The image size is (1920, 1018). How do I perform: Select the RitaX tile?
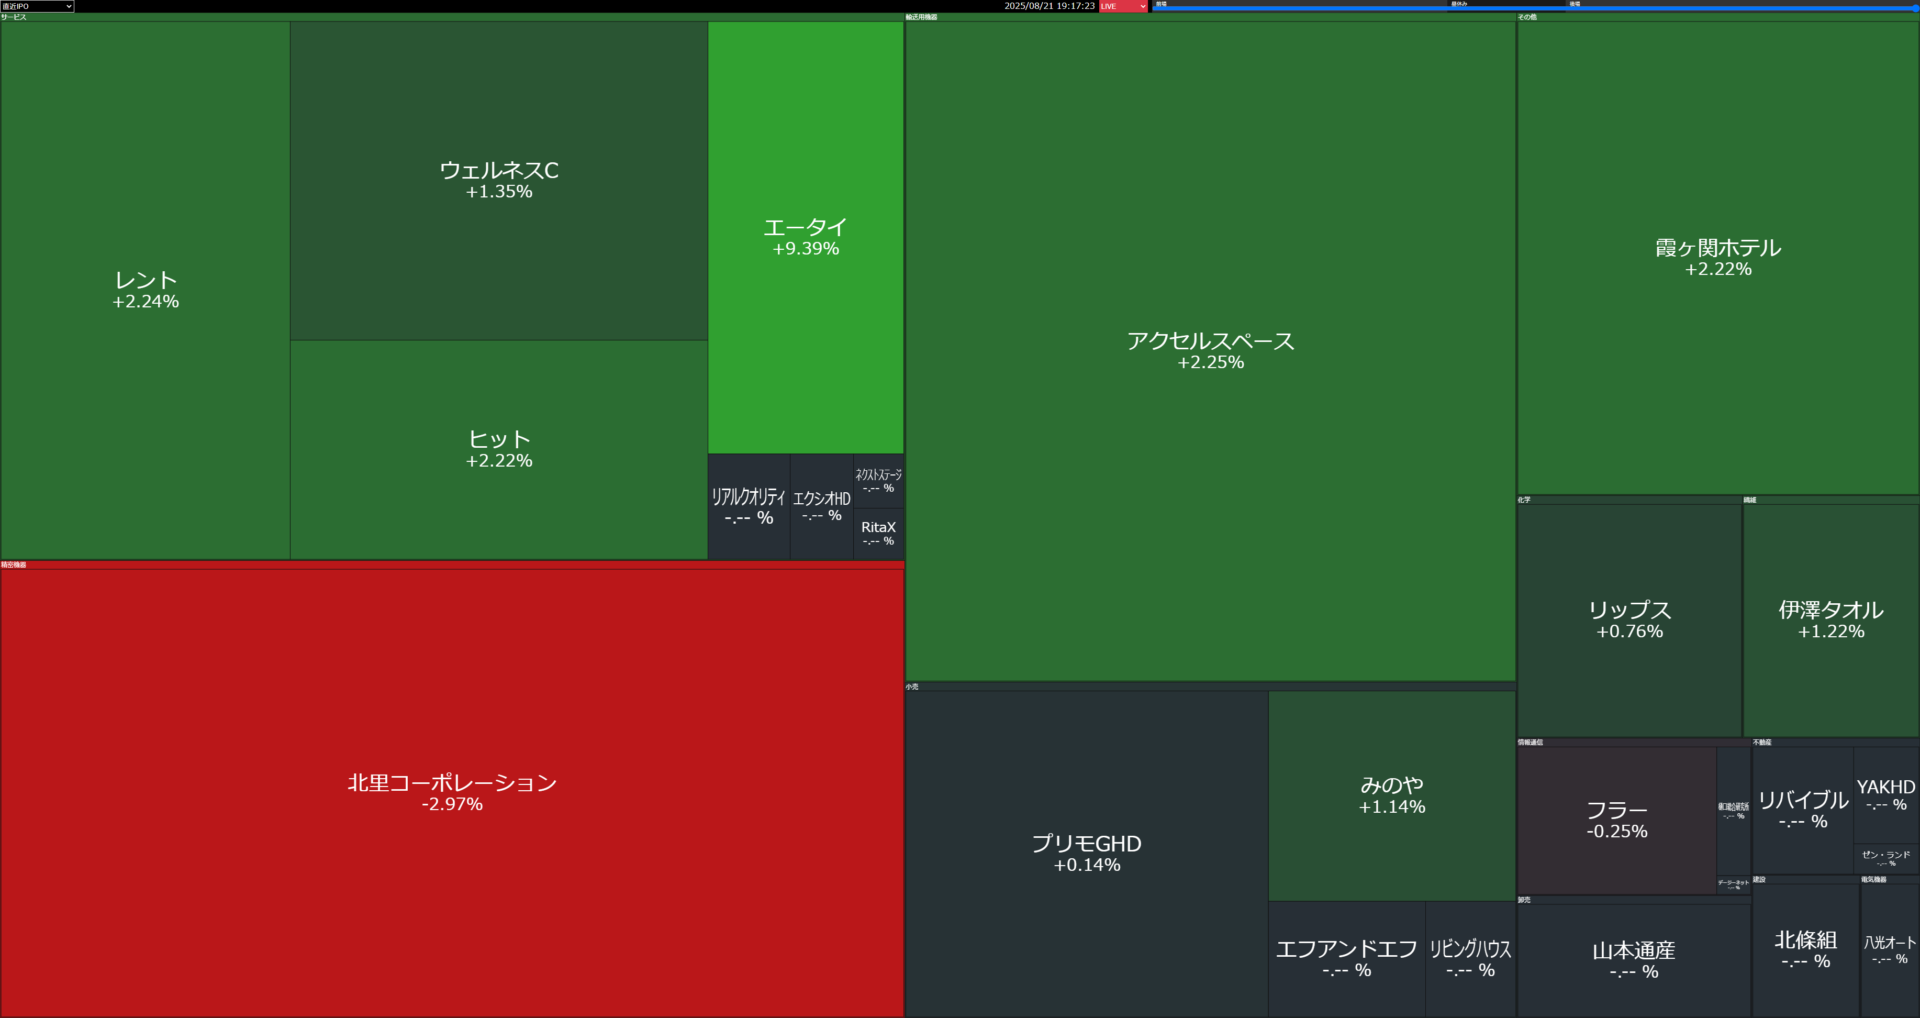[x=879, y=534]
